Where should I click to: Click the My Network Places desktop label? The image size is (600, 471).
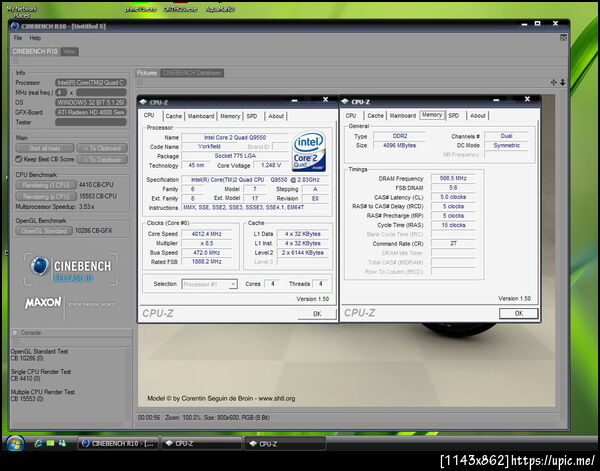click(21, 12)
